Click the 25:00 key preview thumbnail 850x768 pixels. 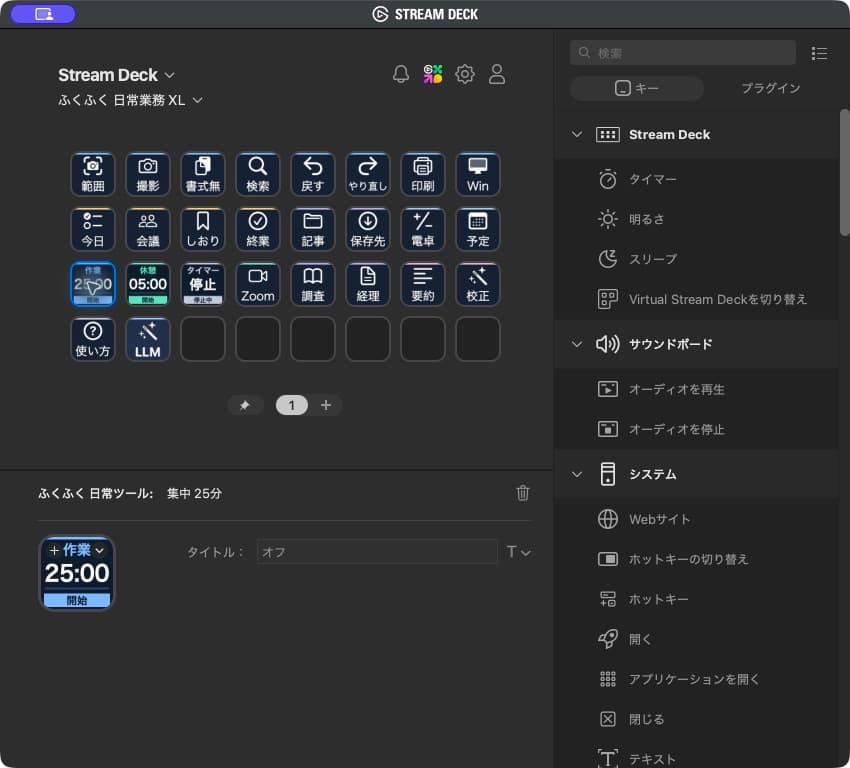point(77,573)
